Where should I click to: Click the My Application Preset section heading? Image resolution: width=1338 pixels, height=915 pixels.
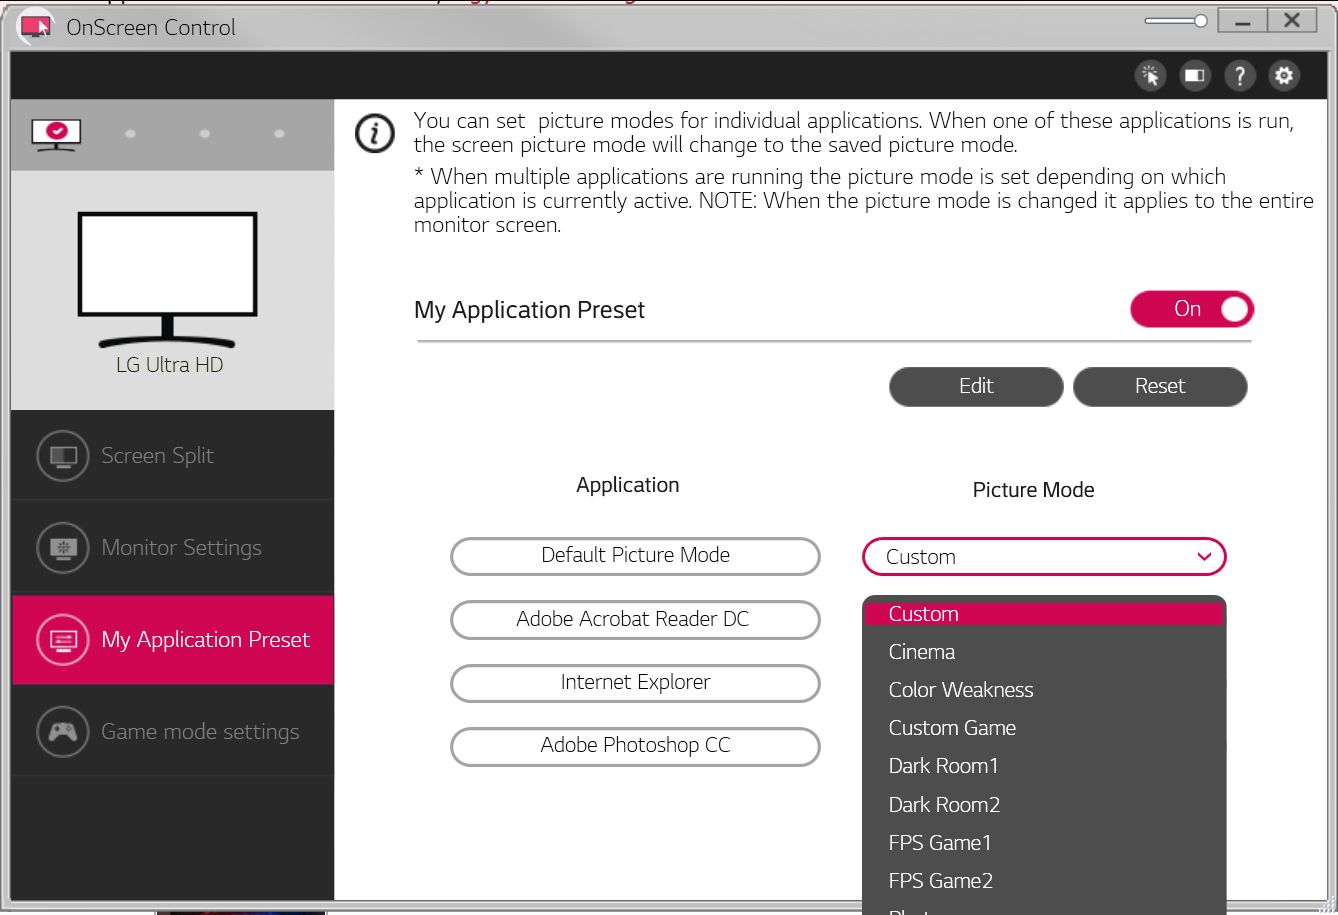coord(529,310)
